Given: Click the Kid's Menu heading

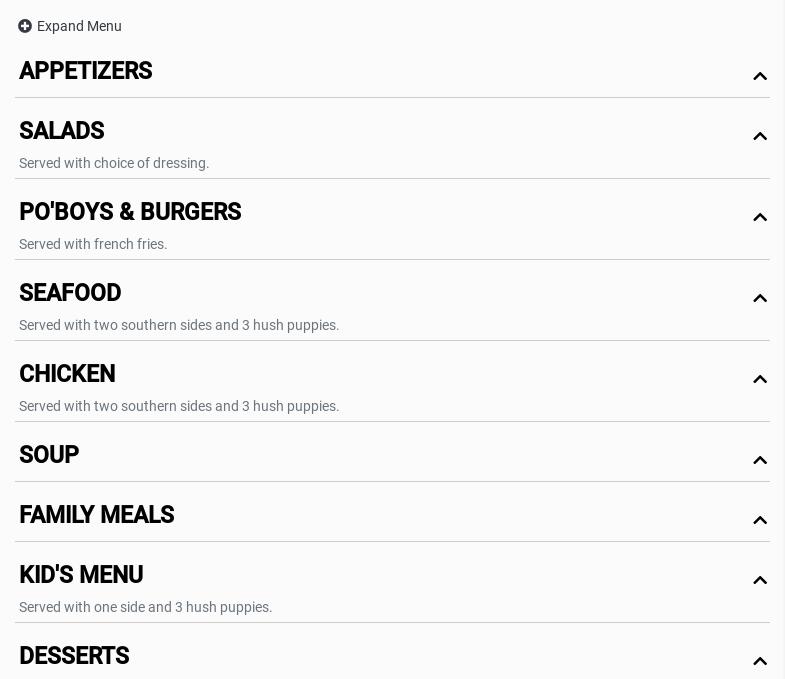Looking at the screenshot, I should [81, 575].
